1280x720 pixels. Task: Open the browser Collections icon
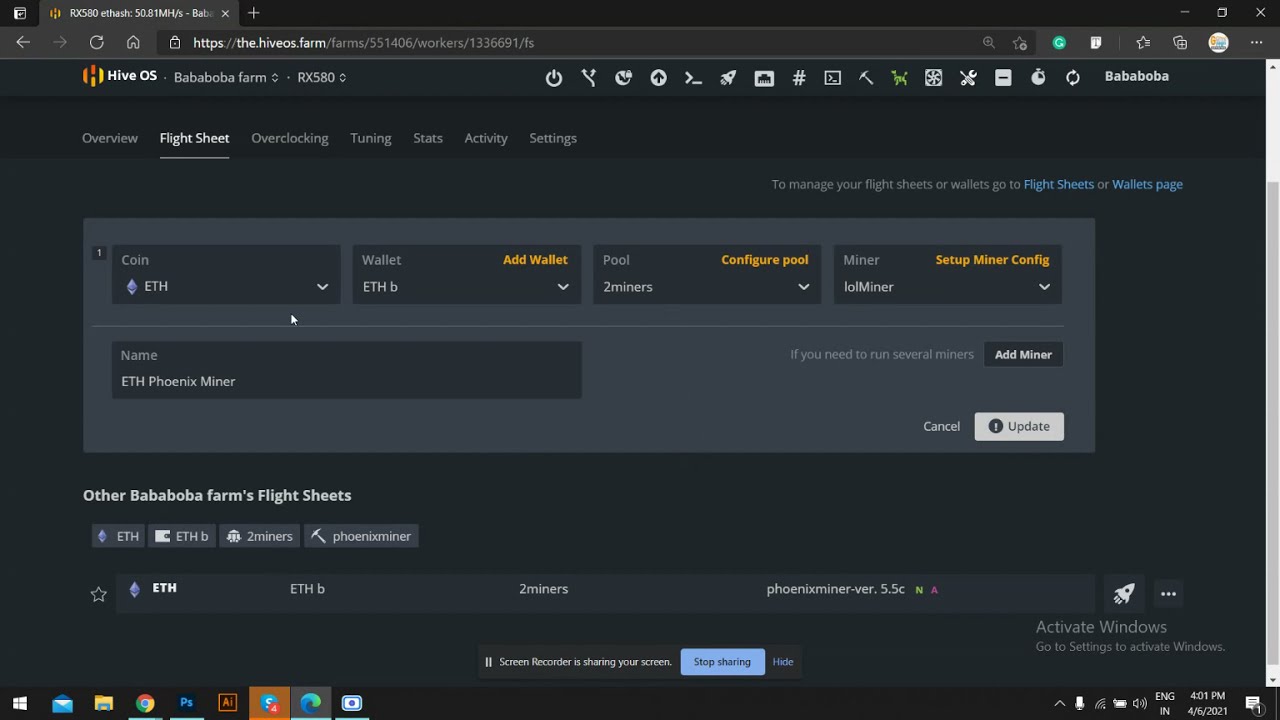(1180, 43)
